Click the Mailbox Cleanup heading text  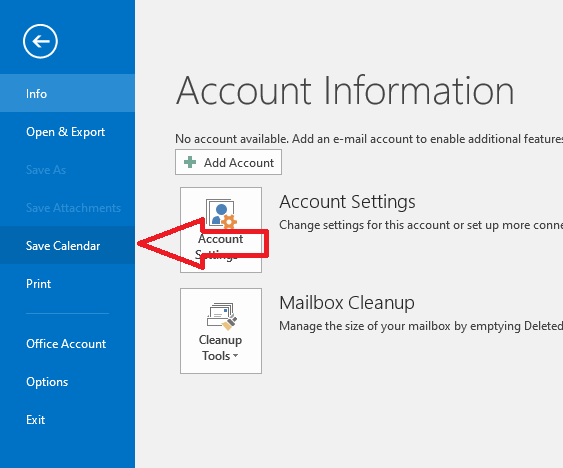[347, 303]
